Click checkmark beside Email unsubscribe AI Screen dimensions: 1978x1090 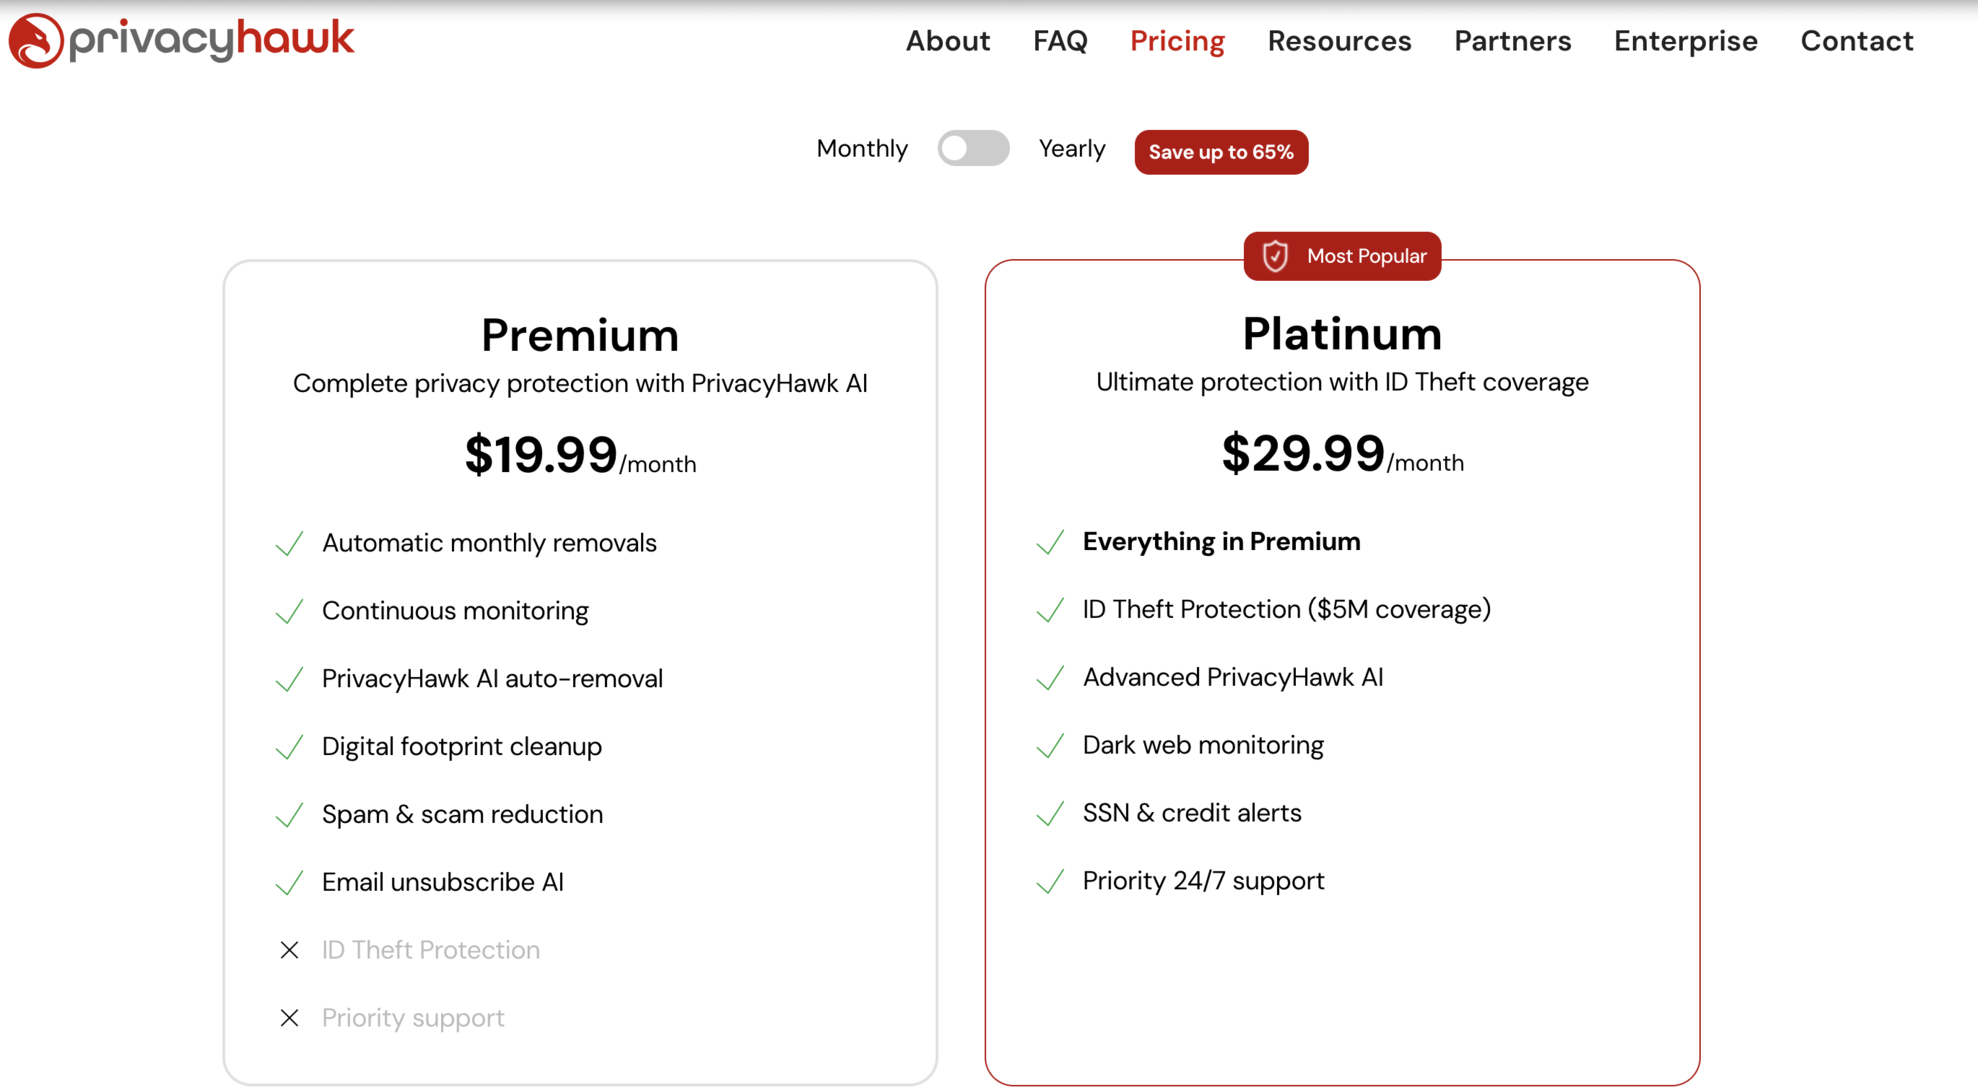(x=289, y=884)
